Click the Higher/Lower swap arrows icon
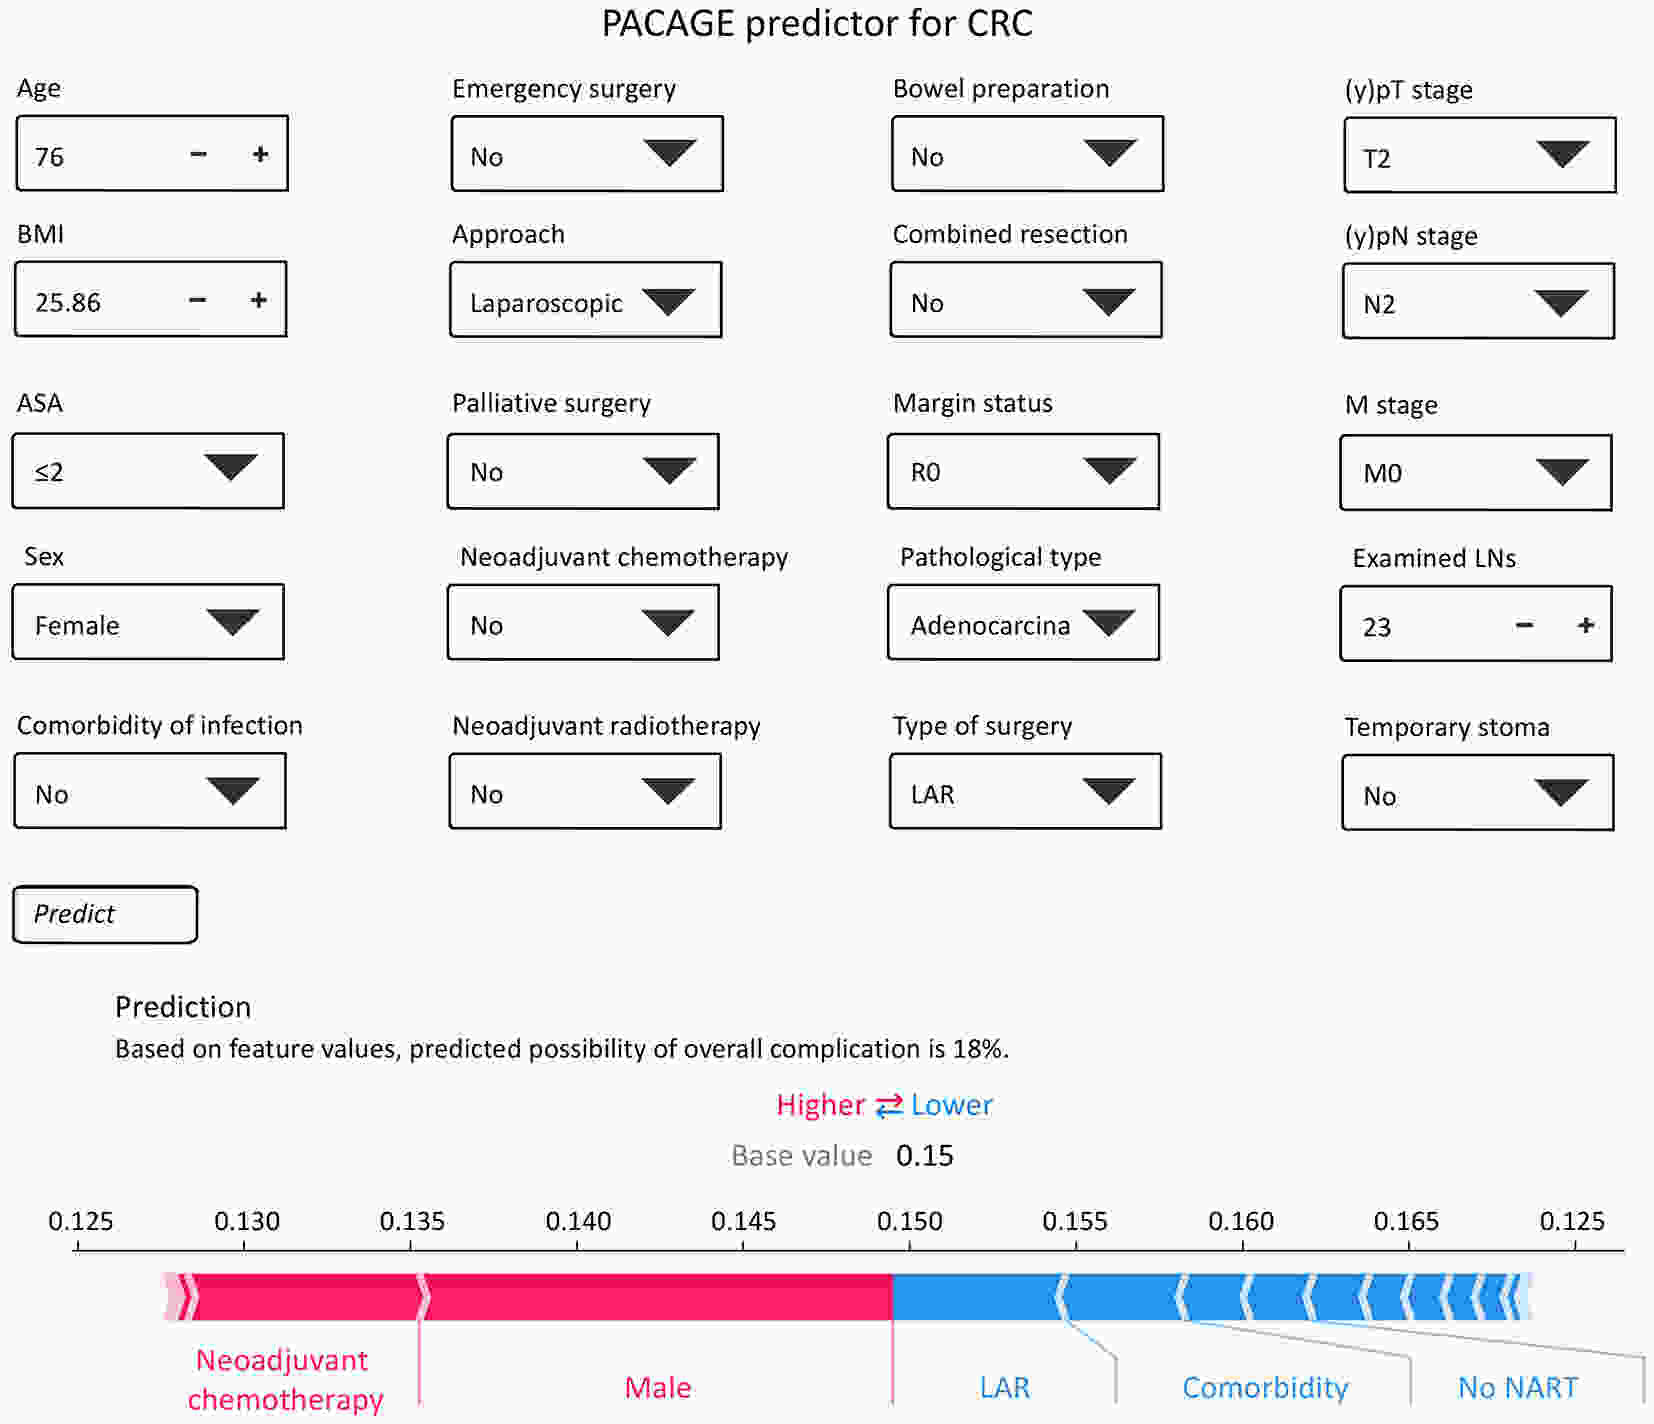1654x1424 pixels. [x=888, y=1106]
